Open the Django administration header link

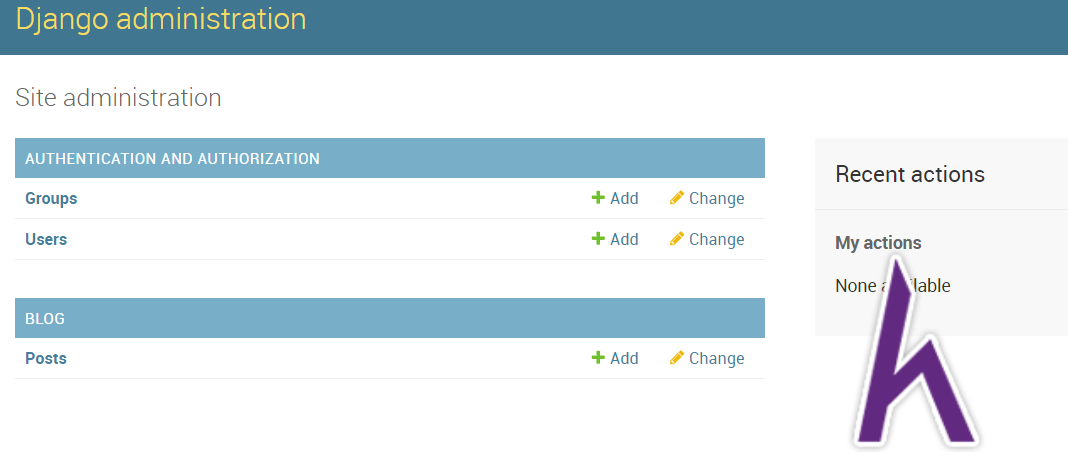[161, 19]
